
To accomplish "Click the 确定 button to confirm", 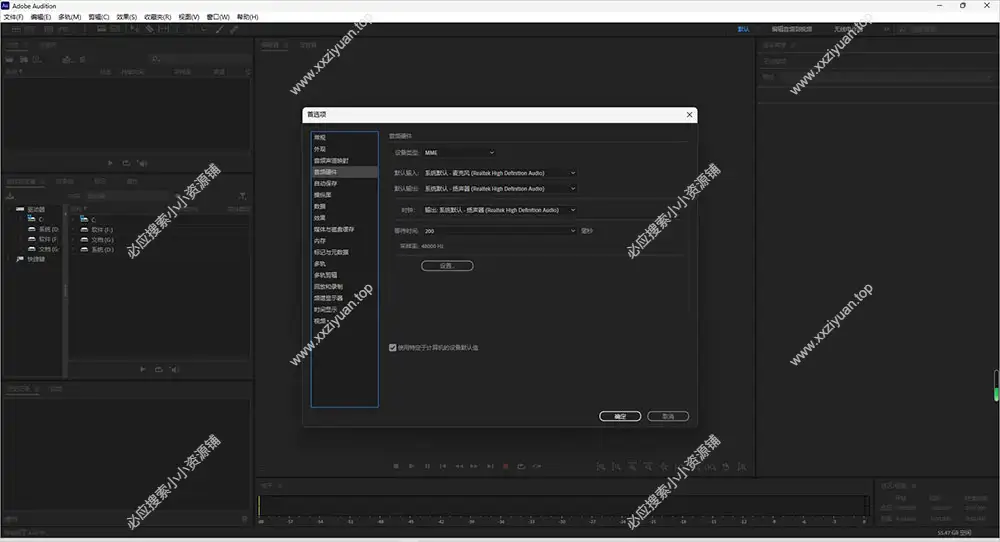I will [x=619, y=416].
